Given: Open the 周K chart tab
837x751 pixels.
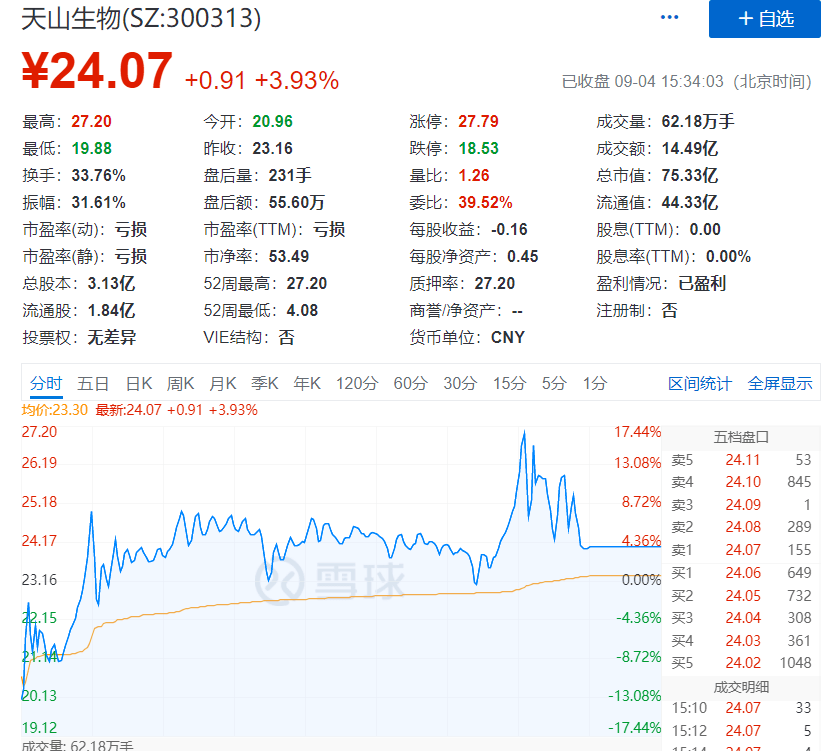Looking at the screenshot, I should point(180,383).
